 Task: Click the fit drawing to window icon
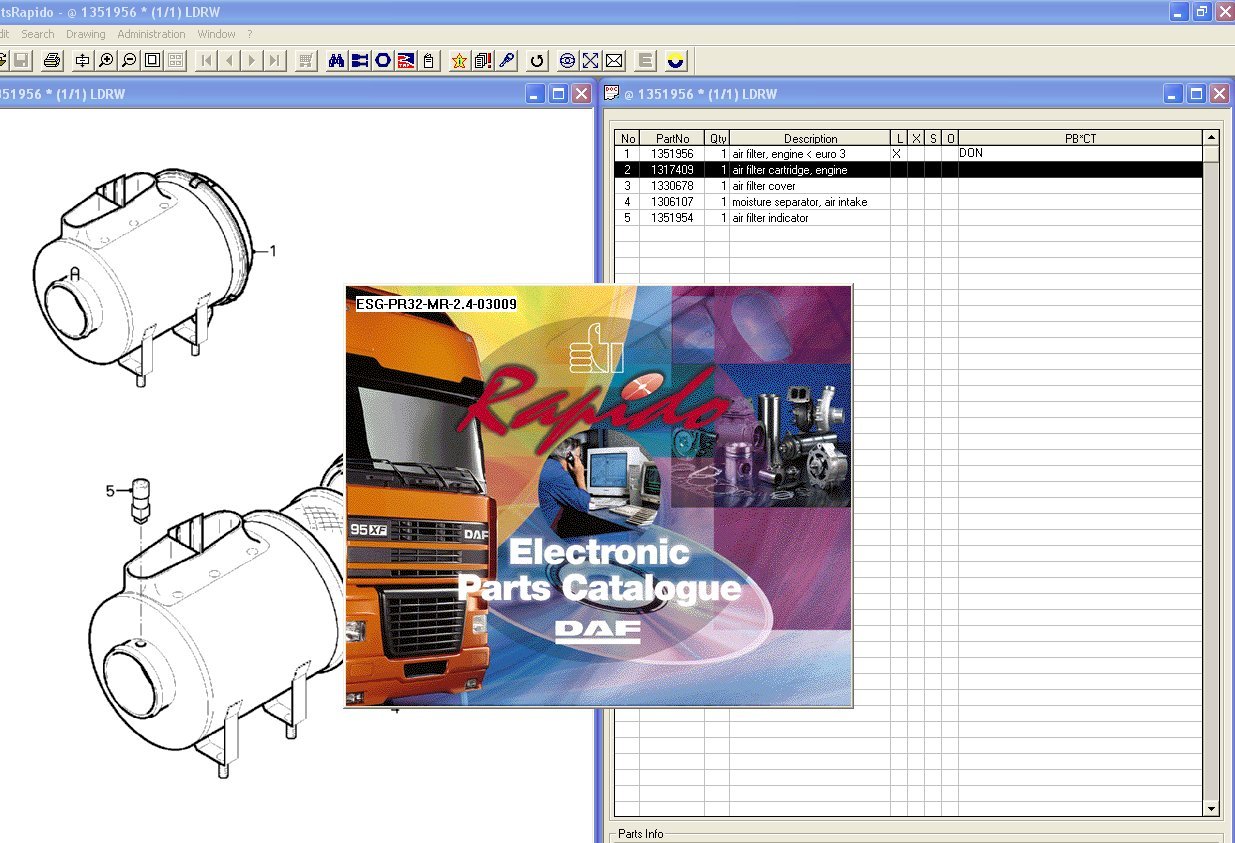pyautogui.click(x=152, y=61)
